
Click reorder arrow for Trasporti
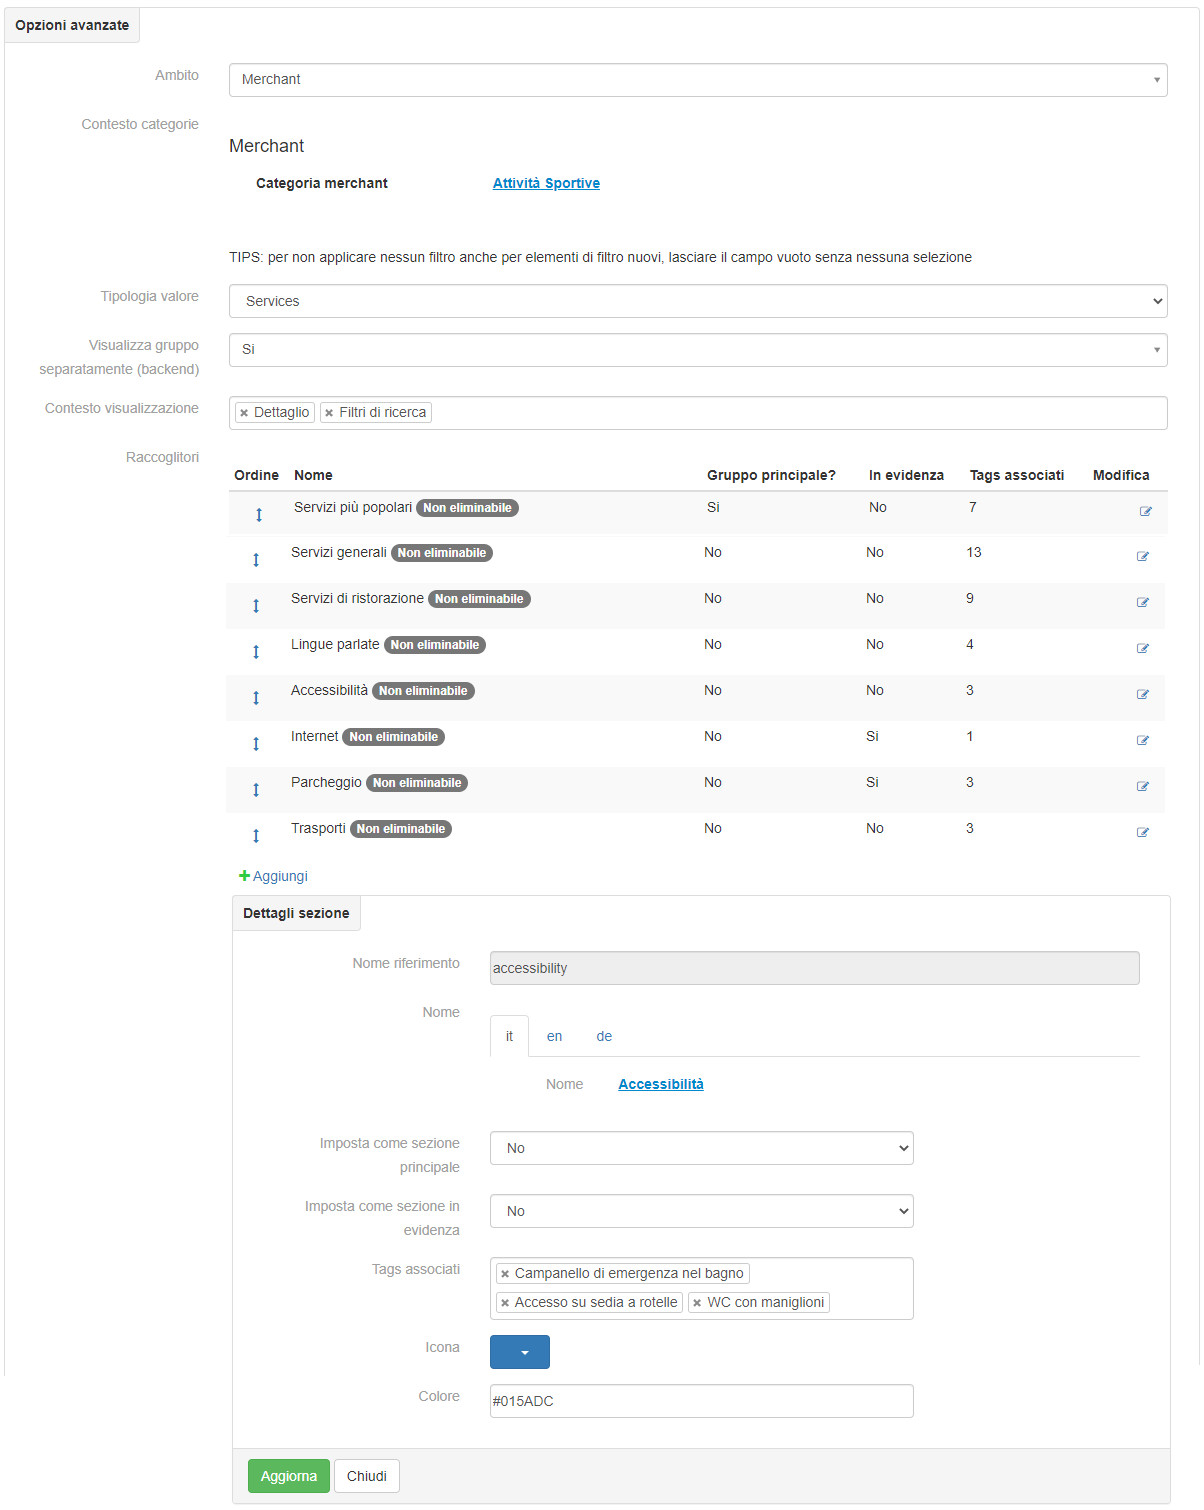tap(256, 836)
